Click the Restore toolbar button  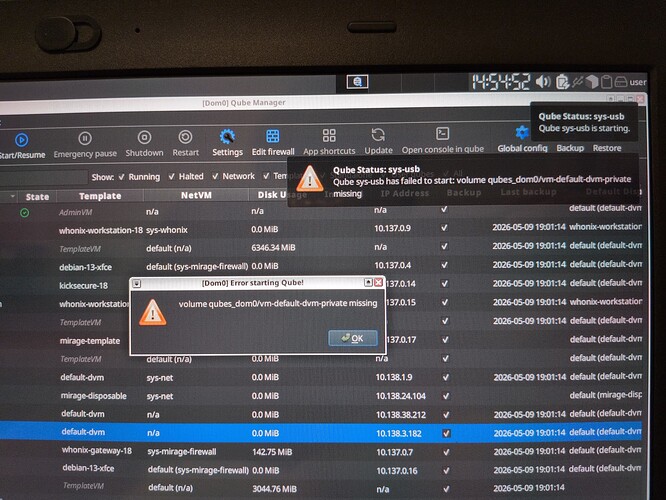607,148
